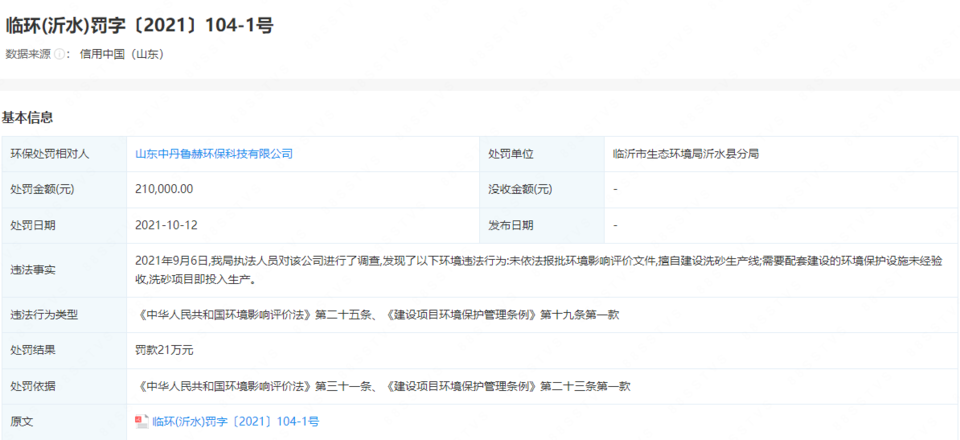Select the 处罚依据 label cell
Viewport: 960px width, 440px height.
[x=64, y=386]
